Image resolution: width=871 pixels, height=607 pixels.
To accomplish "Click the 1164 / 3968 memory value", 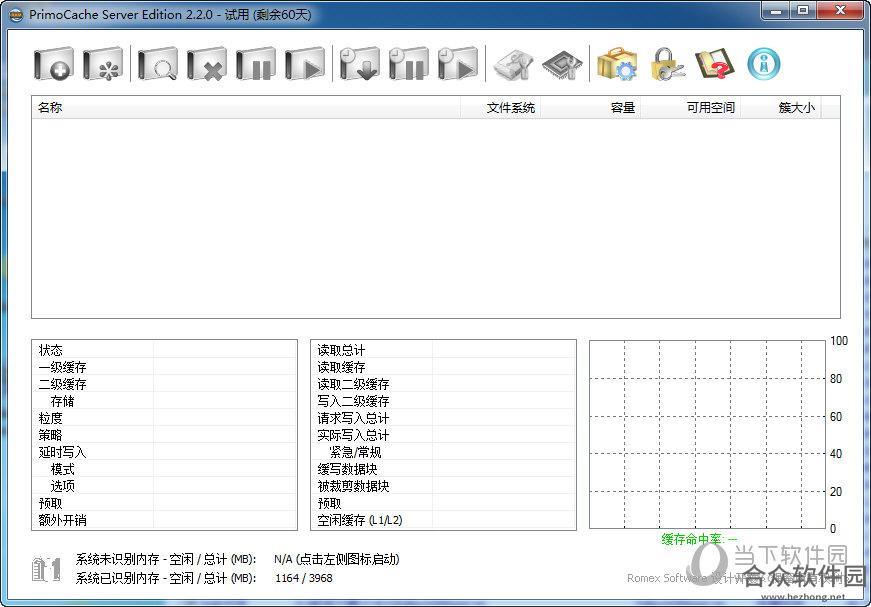I will click(x=303, y=578).
